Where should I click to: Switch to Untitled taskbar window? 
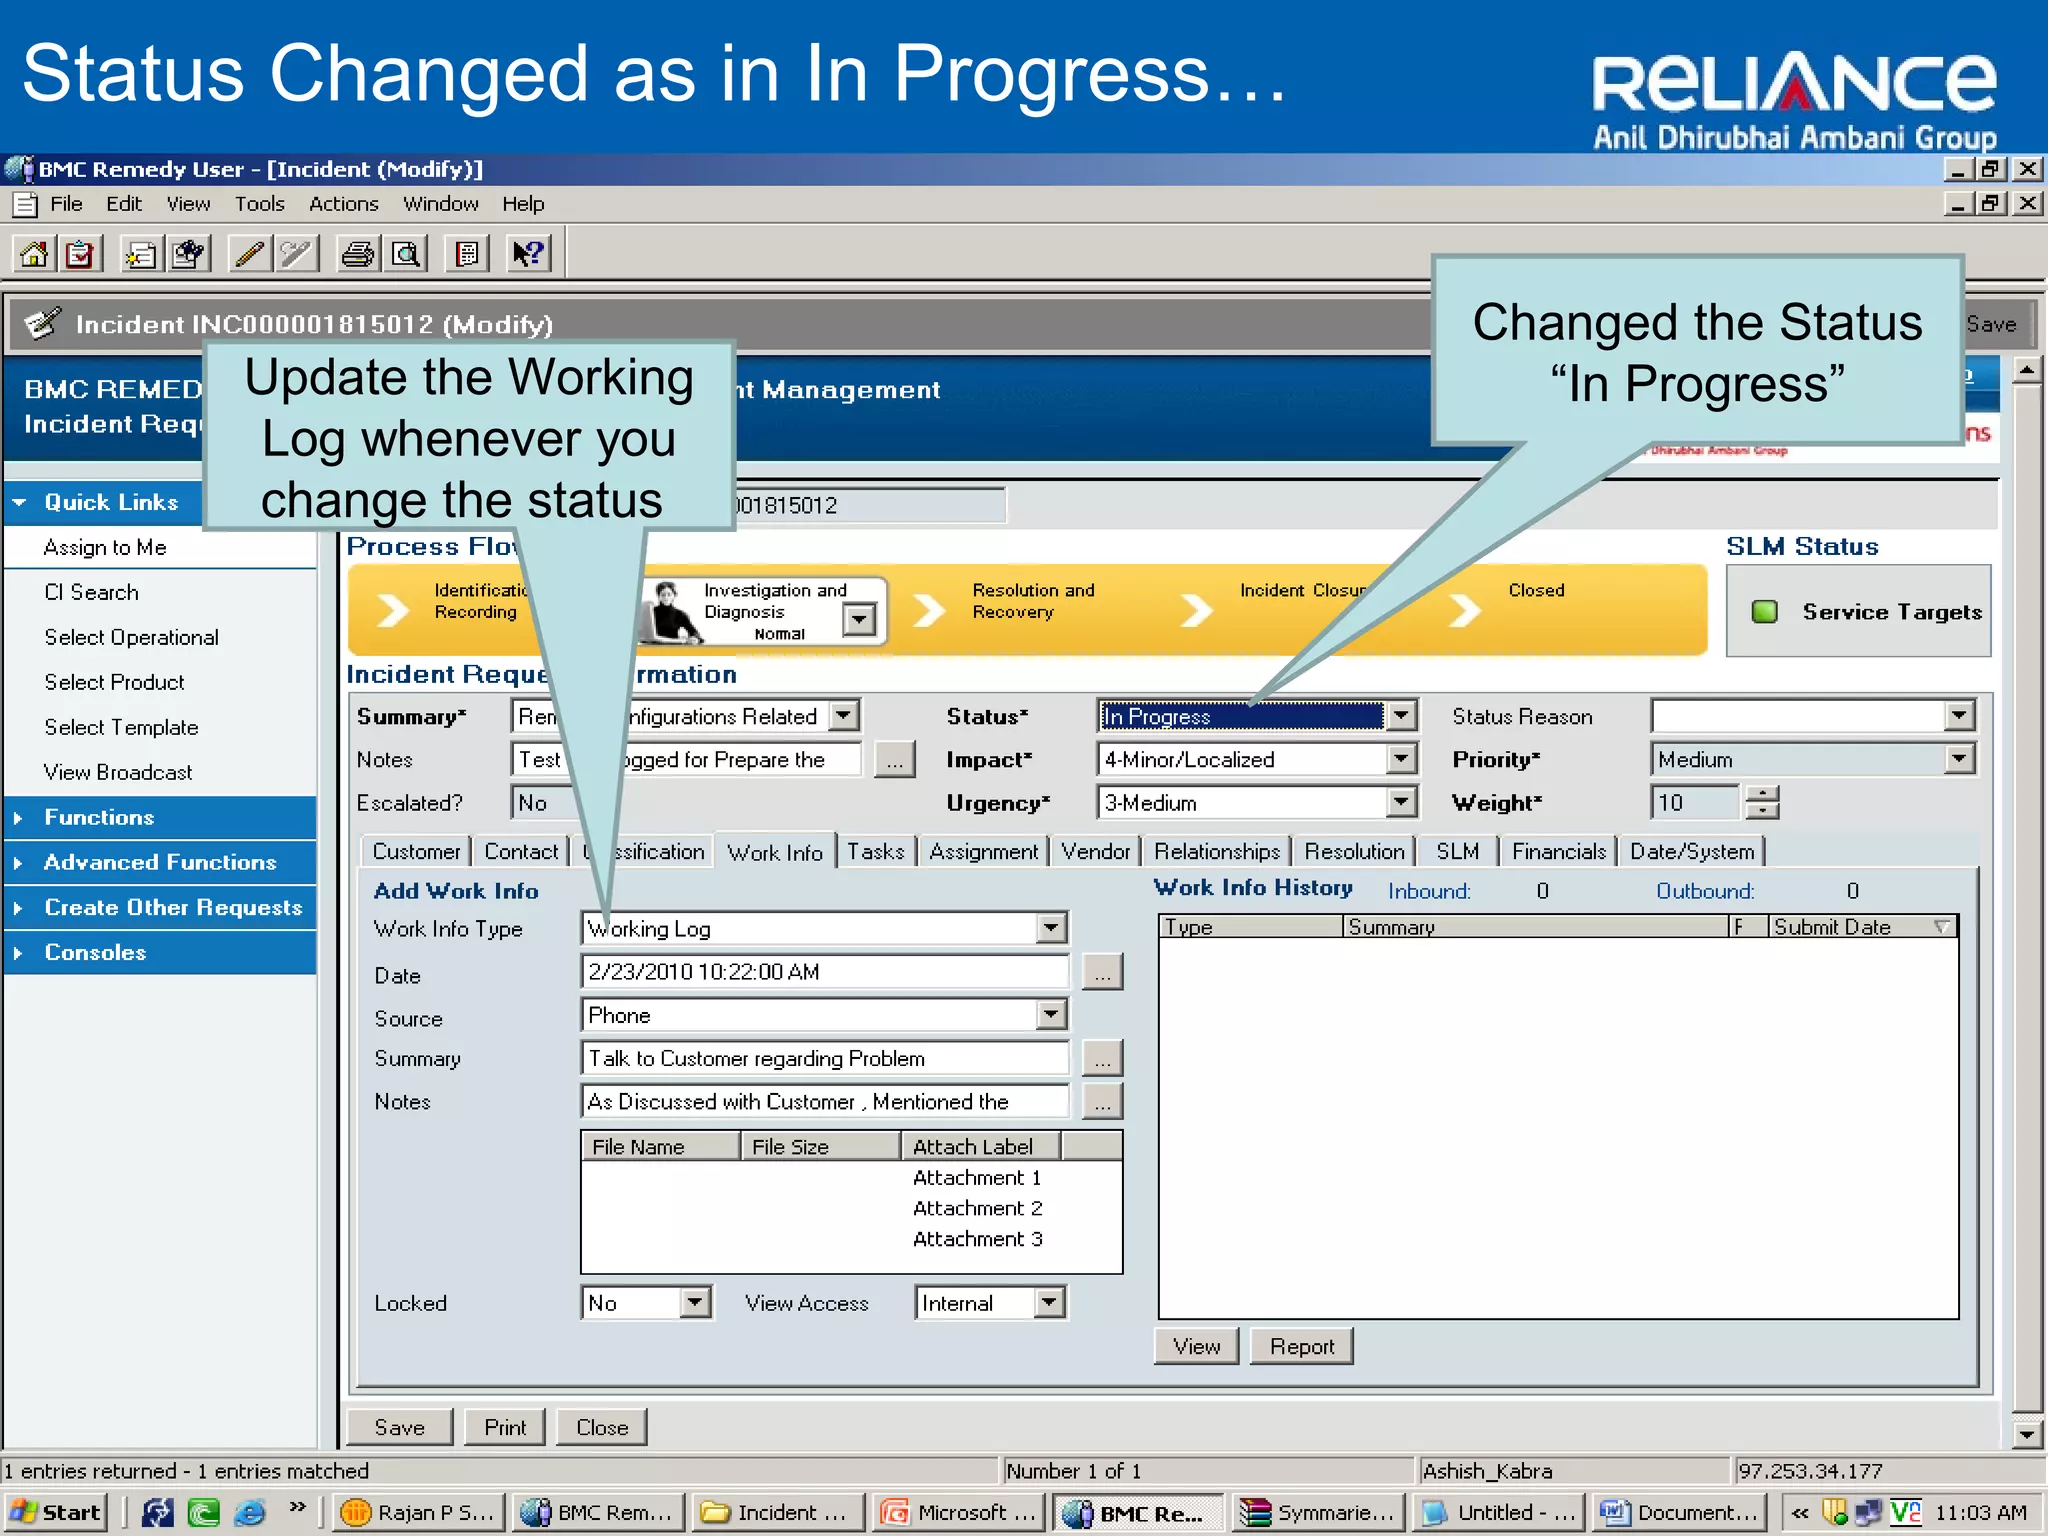1497,1513
